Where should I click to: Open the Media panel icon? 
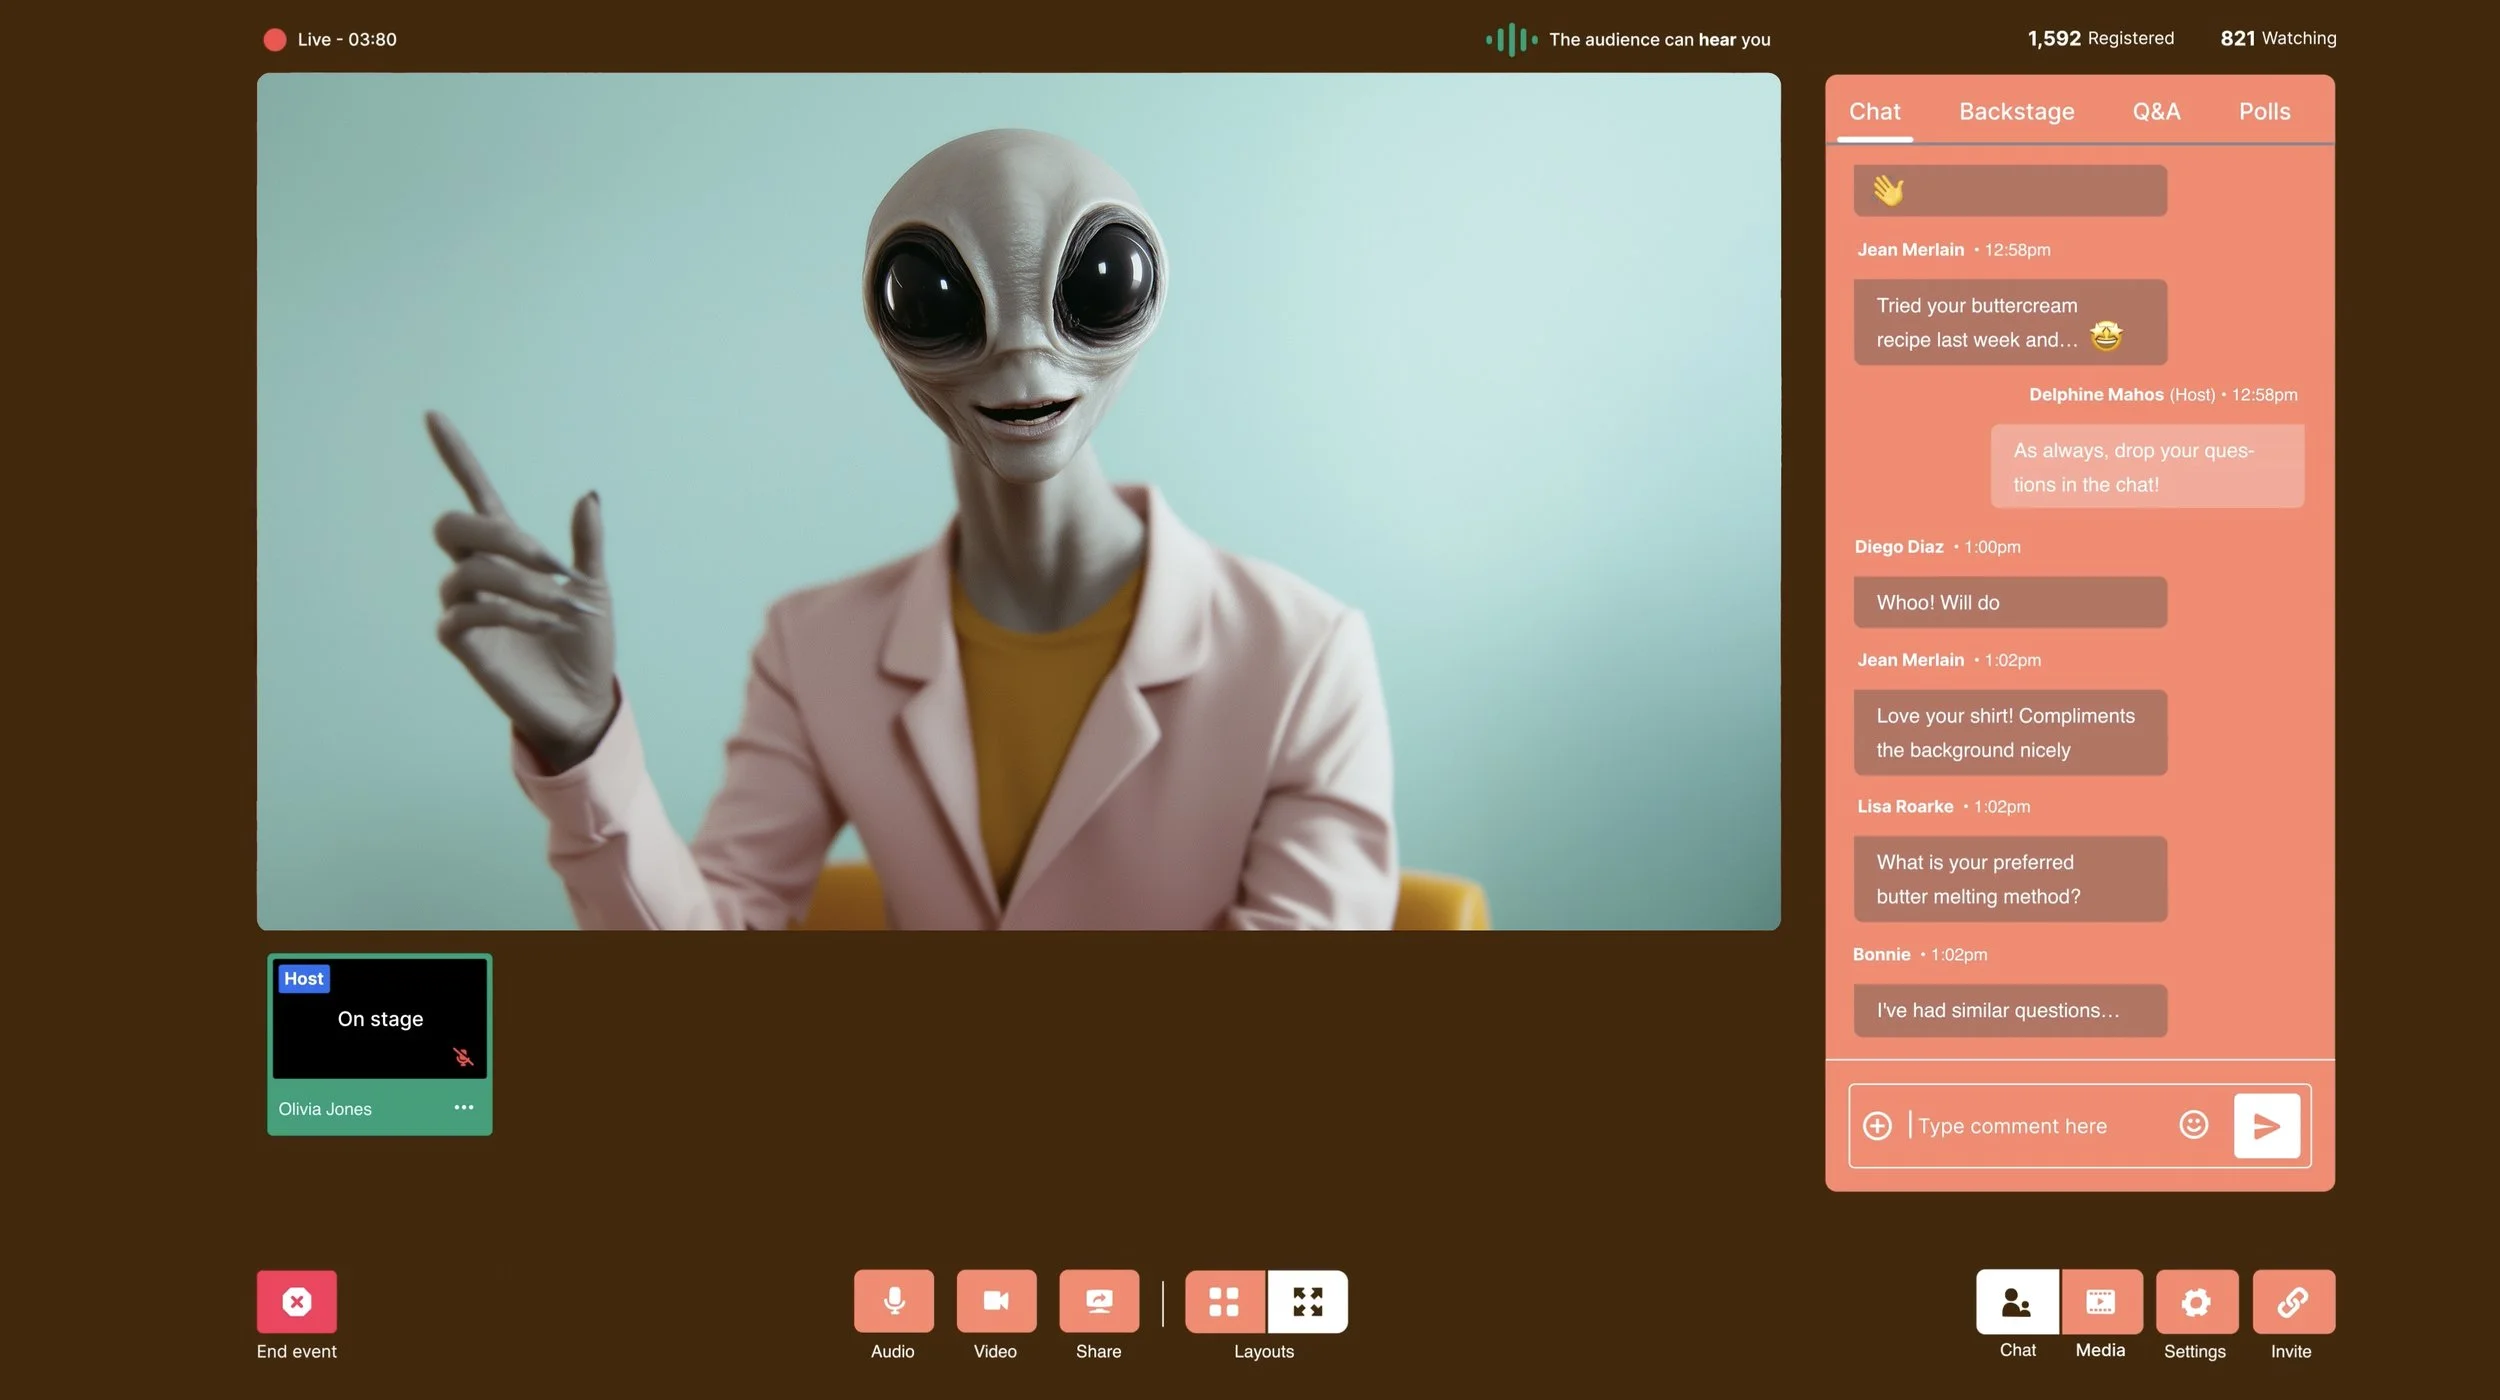[x=2100, y=1302]
